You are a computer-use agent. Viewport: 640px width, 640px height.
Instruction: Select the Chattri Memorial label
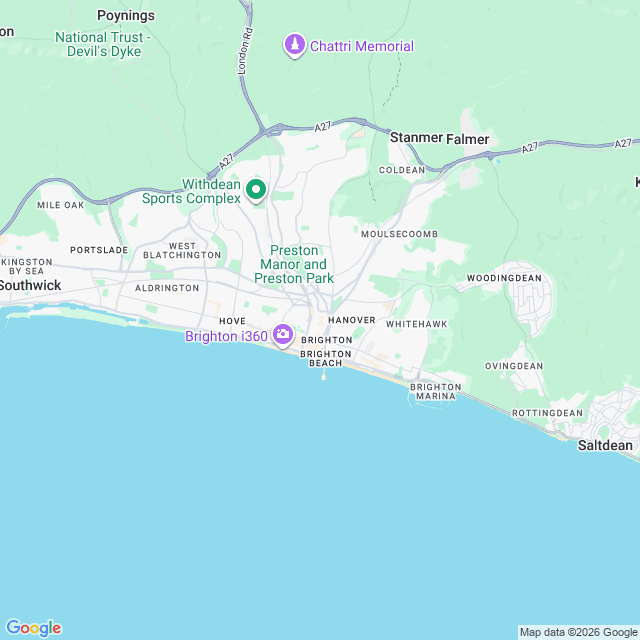[x=362, y=46]
